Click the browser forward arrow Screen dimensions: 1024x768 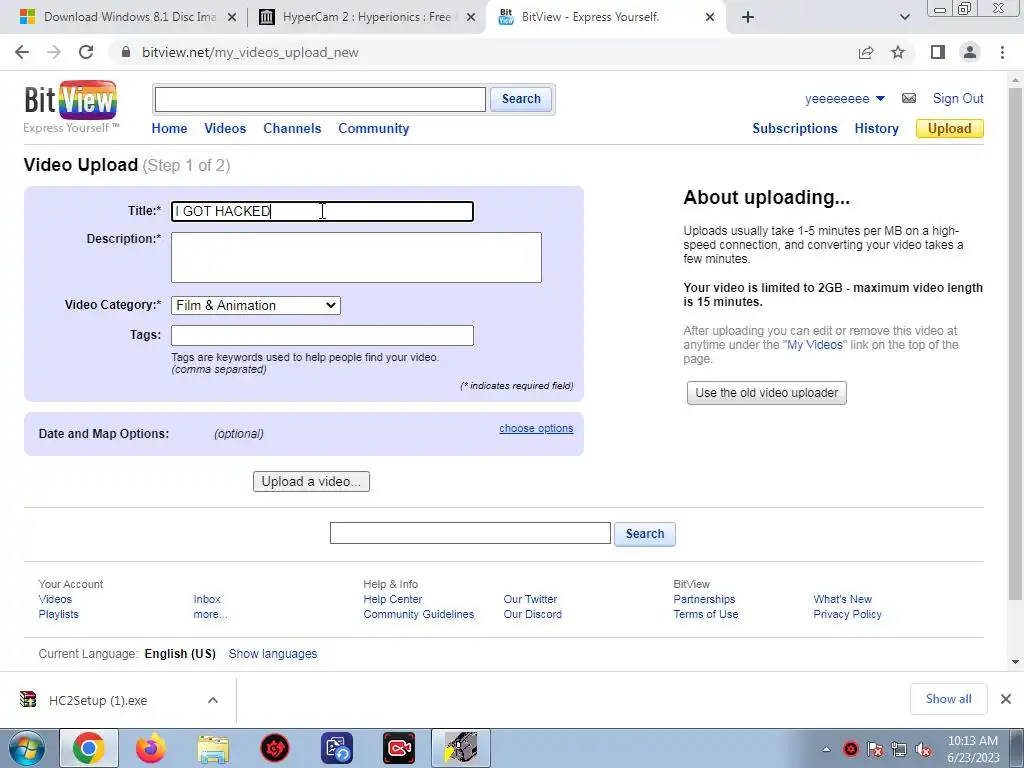pyautogui.click(x=54, y=52)
